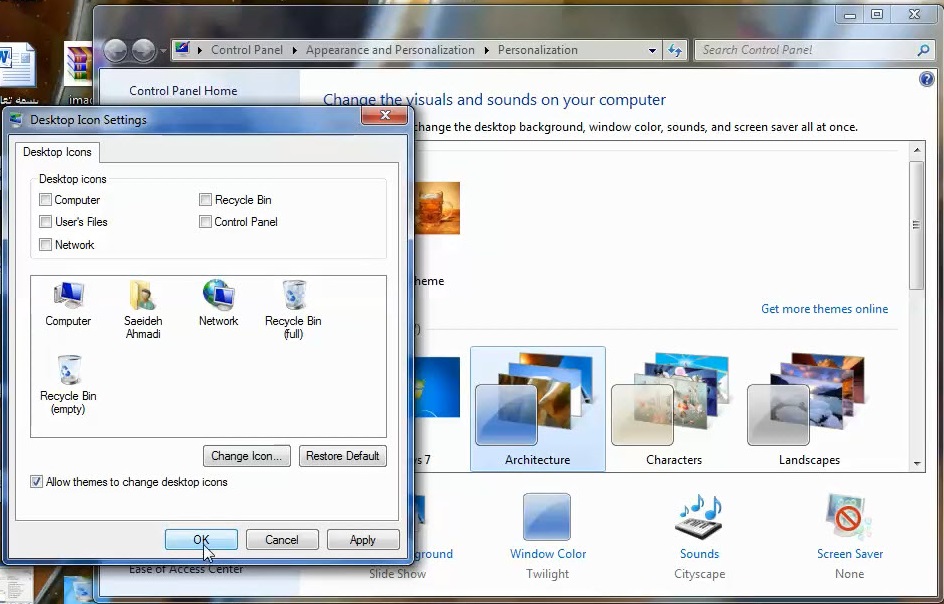The width and height of the screenshot is (944, 604).
Task: Click the Change Icon... button
Action: 247,456
